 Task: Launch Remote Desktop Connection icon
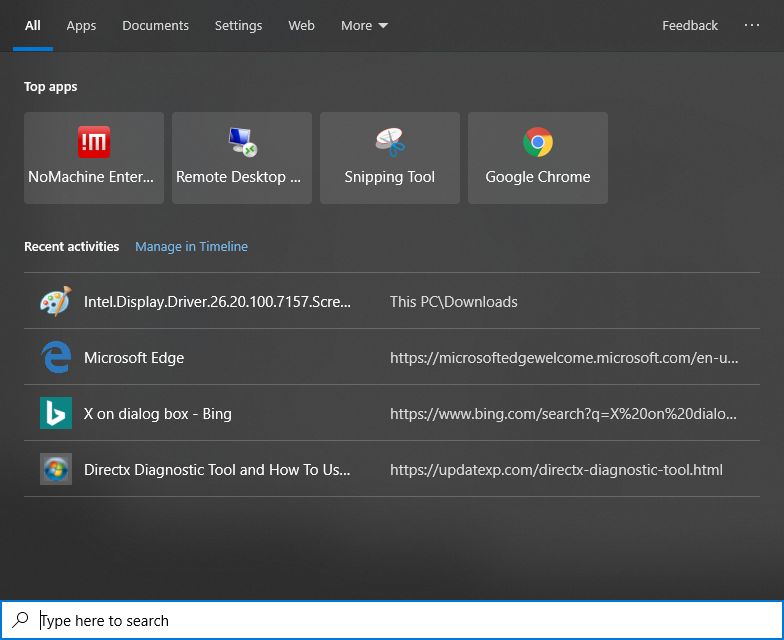(x=242, y=142)
